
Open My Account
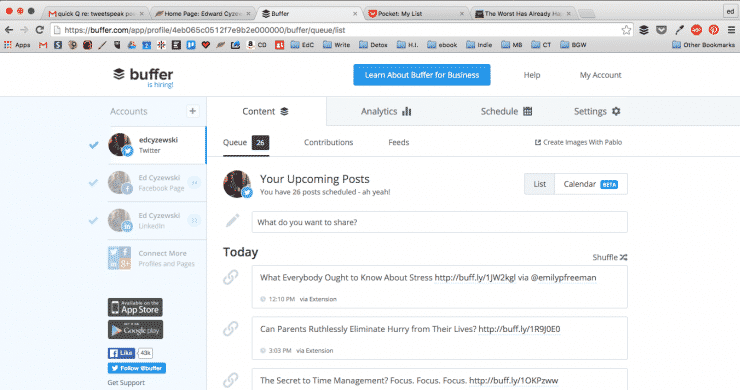tap(600, 75)
